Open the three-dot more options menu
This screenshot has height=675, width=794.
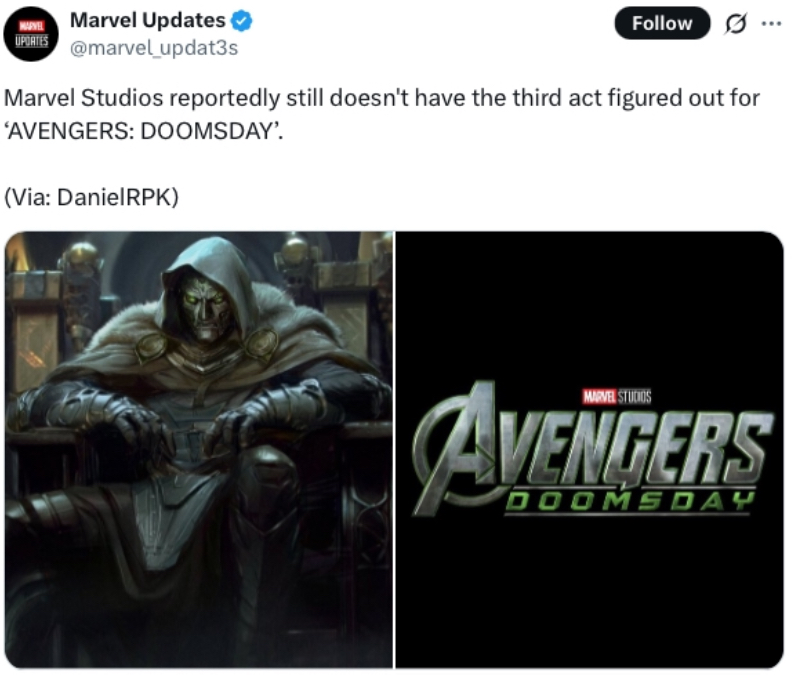tap(771, 23)
